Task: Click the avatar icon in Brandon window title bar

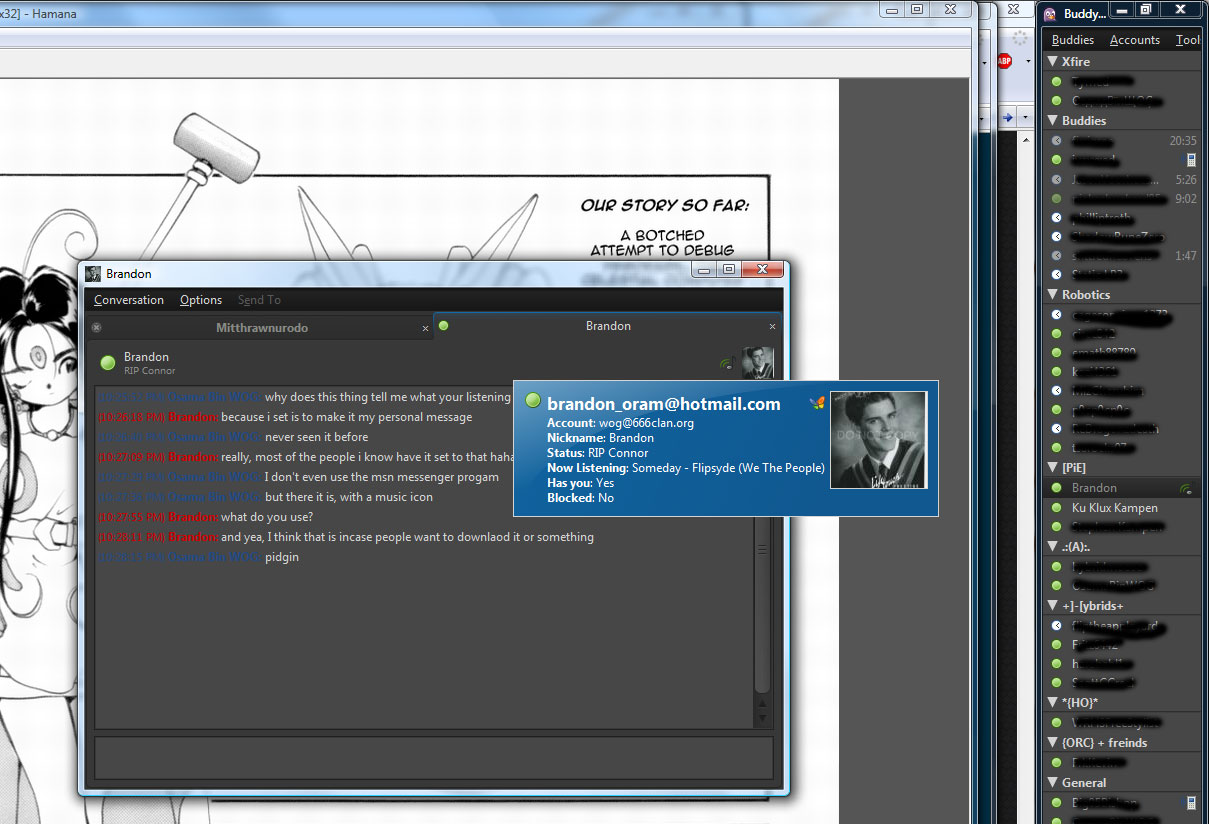Action: (x=93, y=274)
